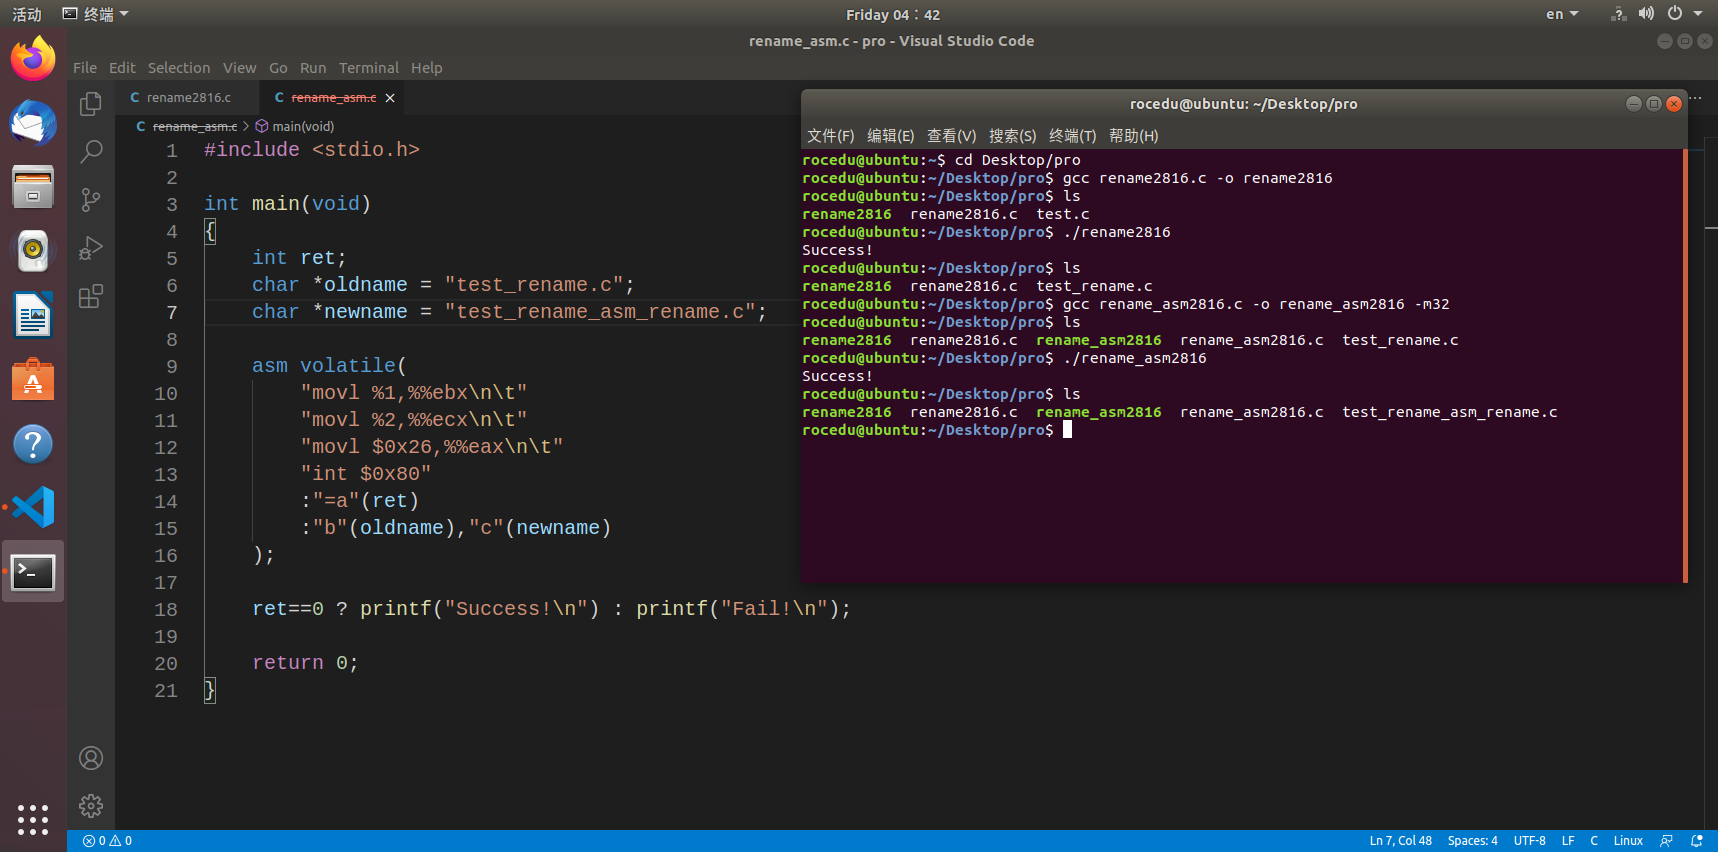Open the Help menu in VS Code
The height and width of the screenshot is (852, 1718).
coord(426,68)
